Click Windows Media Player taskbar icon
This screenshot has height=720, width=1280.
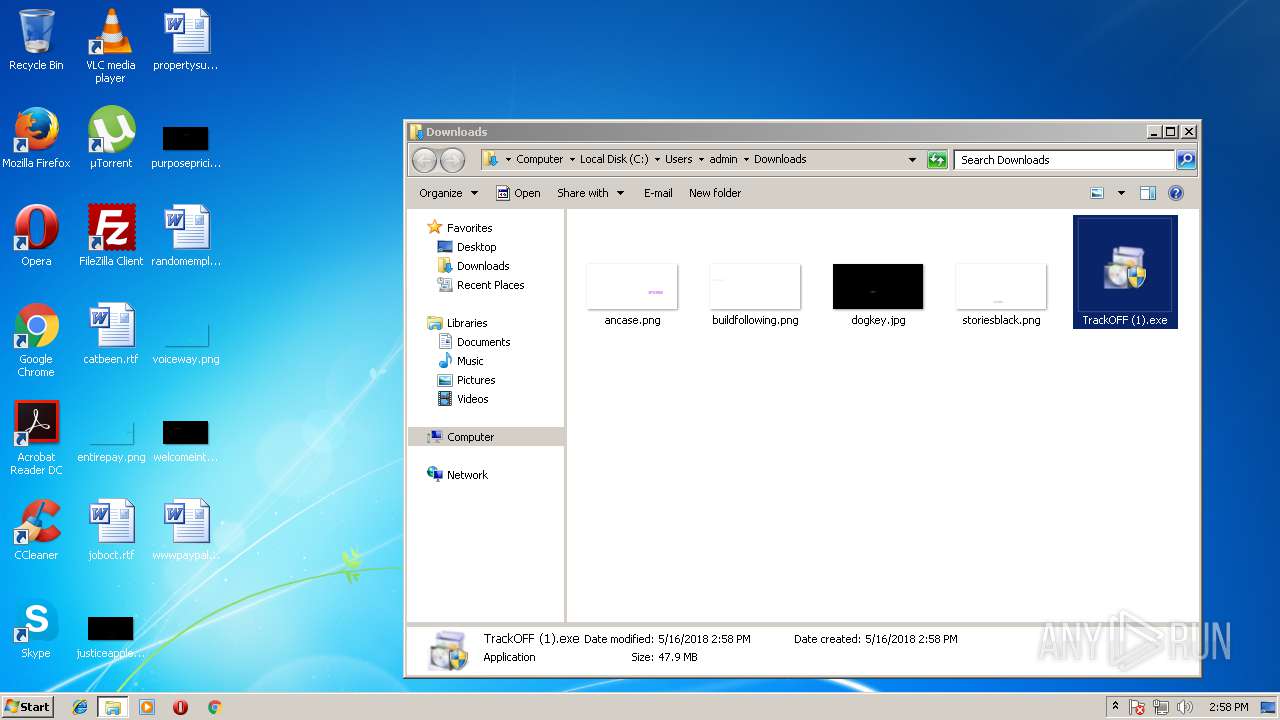147,707
